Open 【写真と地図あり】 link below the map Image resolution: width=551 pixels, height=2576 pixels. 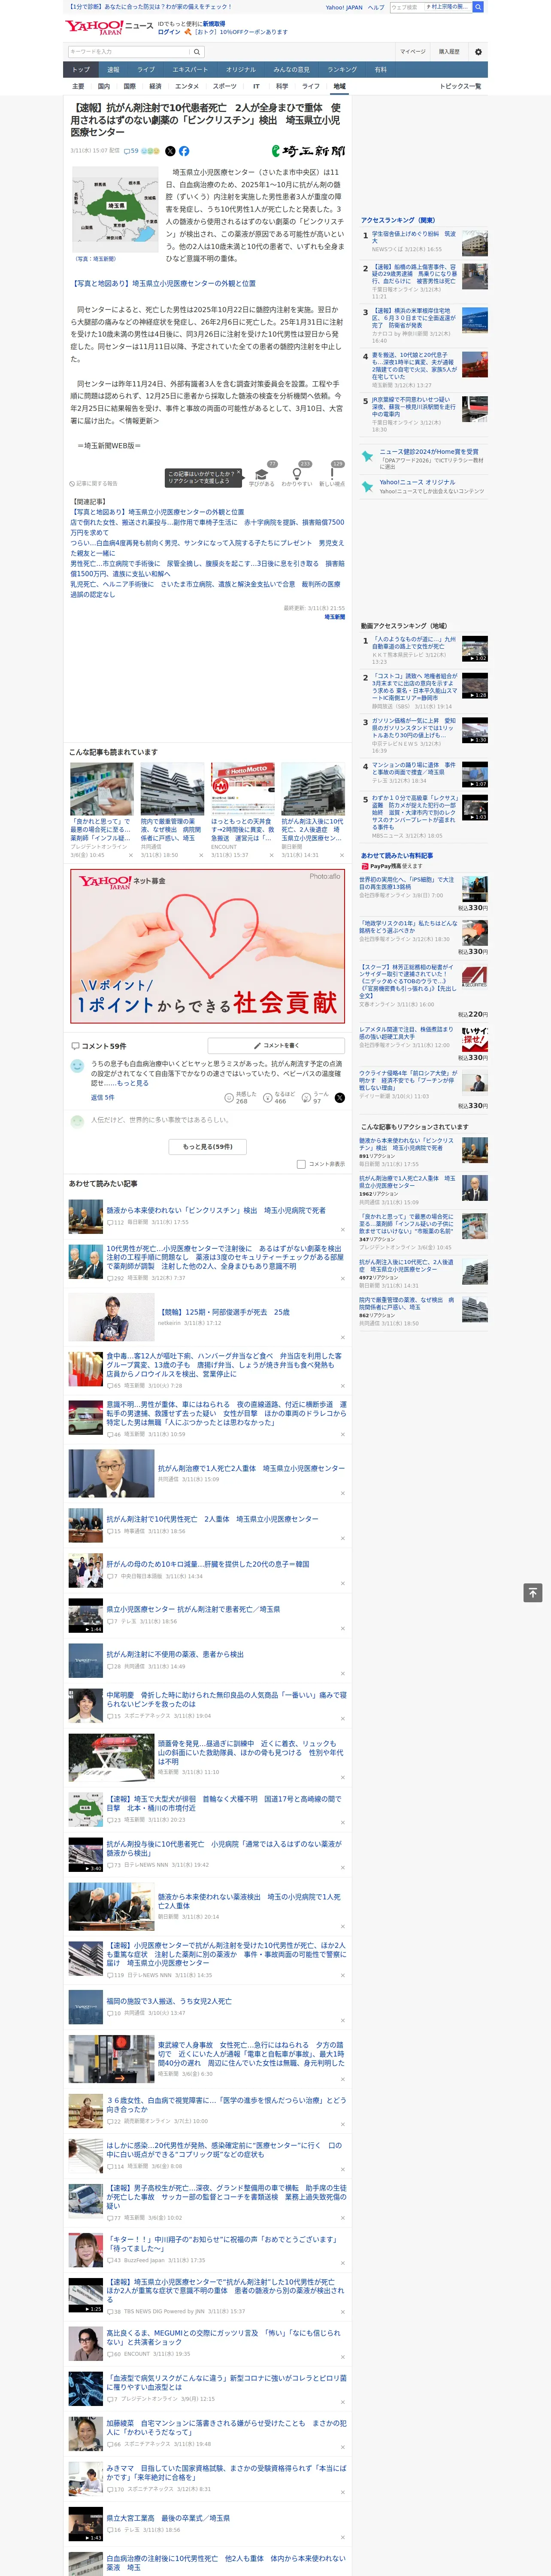(x=163, y=284)
